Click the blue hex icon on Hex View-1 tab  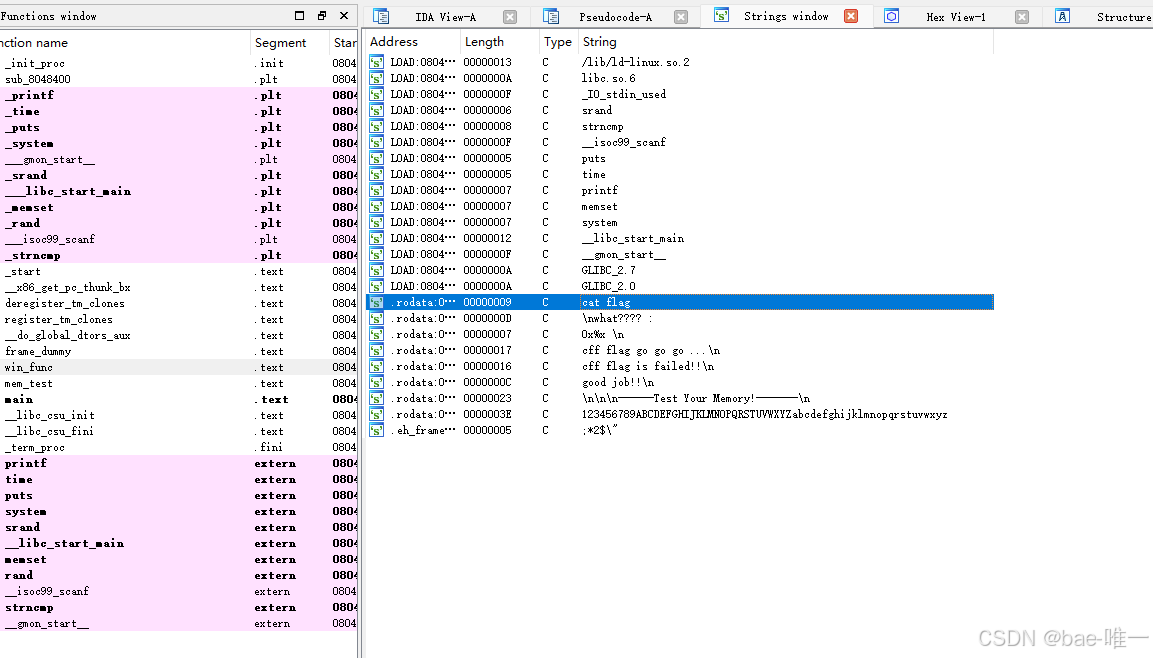click(x=891, y=15)
